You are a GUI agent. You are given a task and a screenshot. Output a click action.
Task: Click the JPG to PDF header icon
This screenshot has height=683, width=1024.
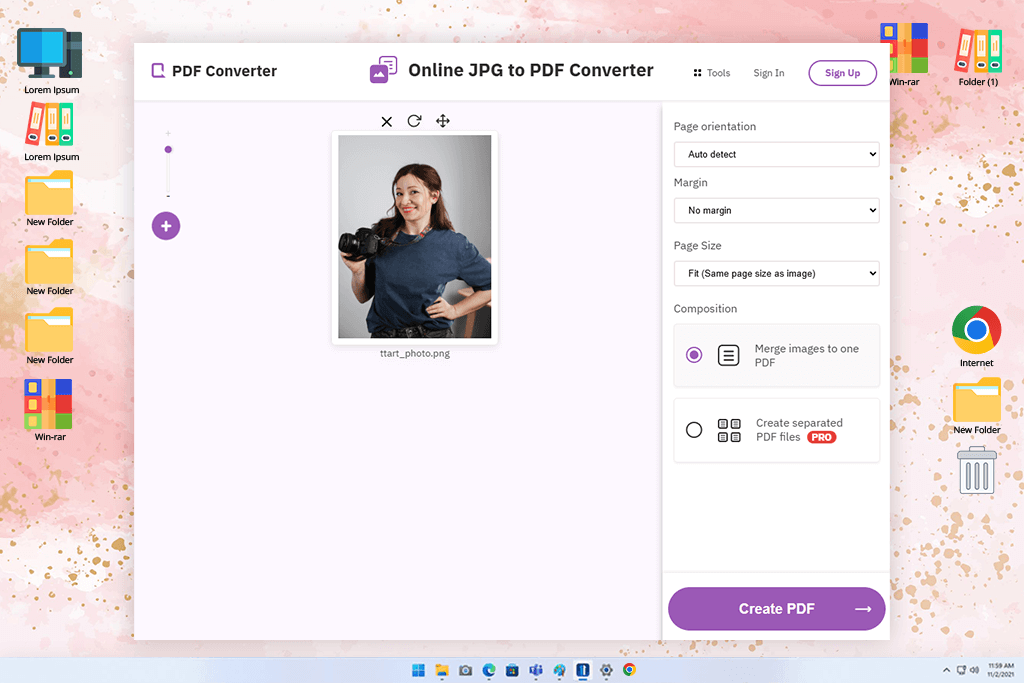(x=383, y=70)
